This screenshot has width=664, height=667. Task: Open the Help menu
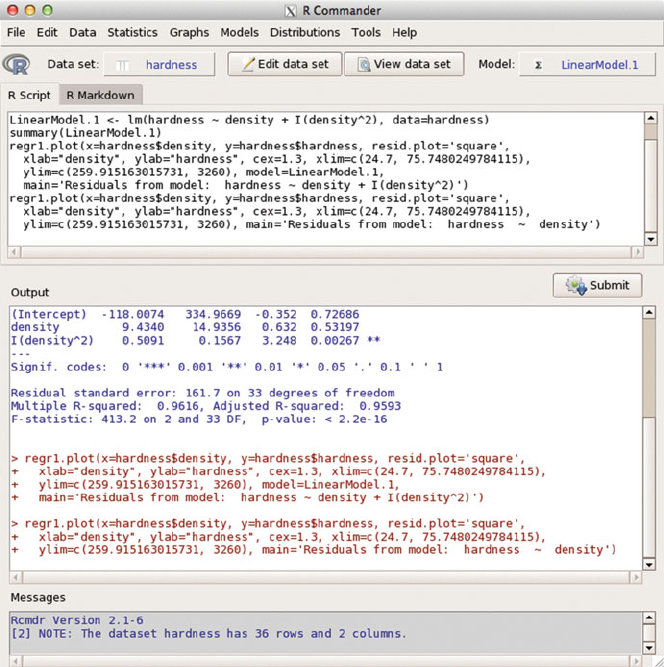(x=405, y=32)
